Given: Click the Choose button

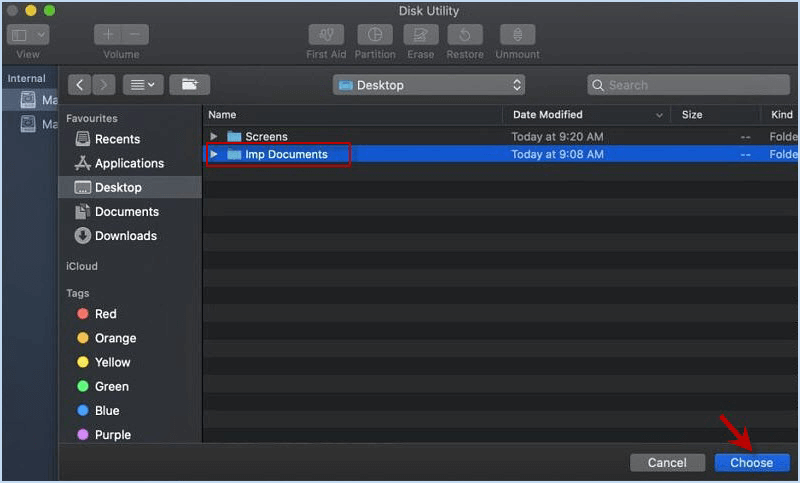Looking at the screenshot, I should coord(752,463).
